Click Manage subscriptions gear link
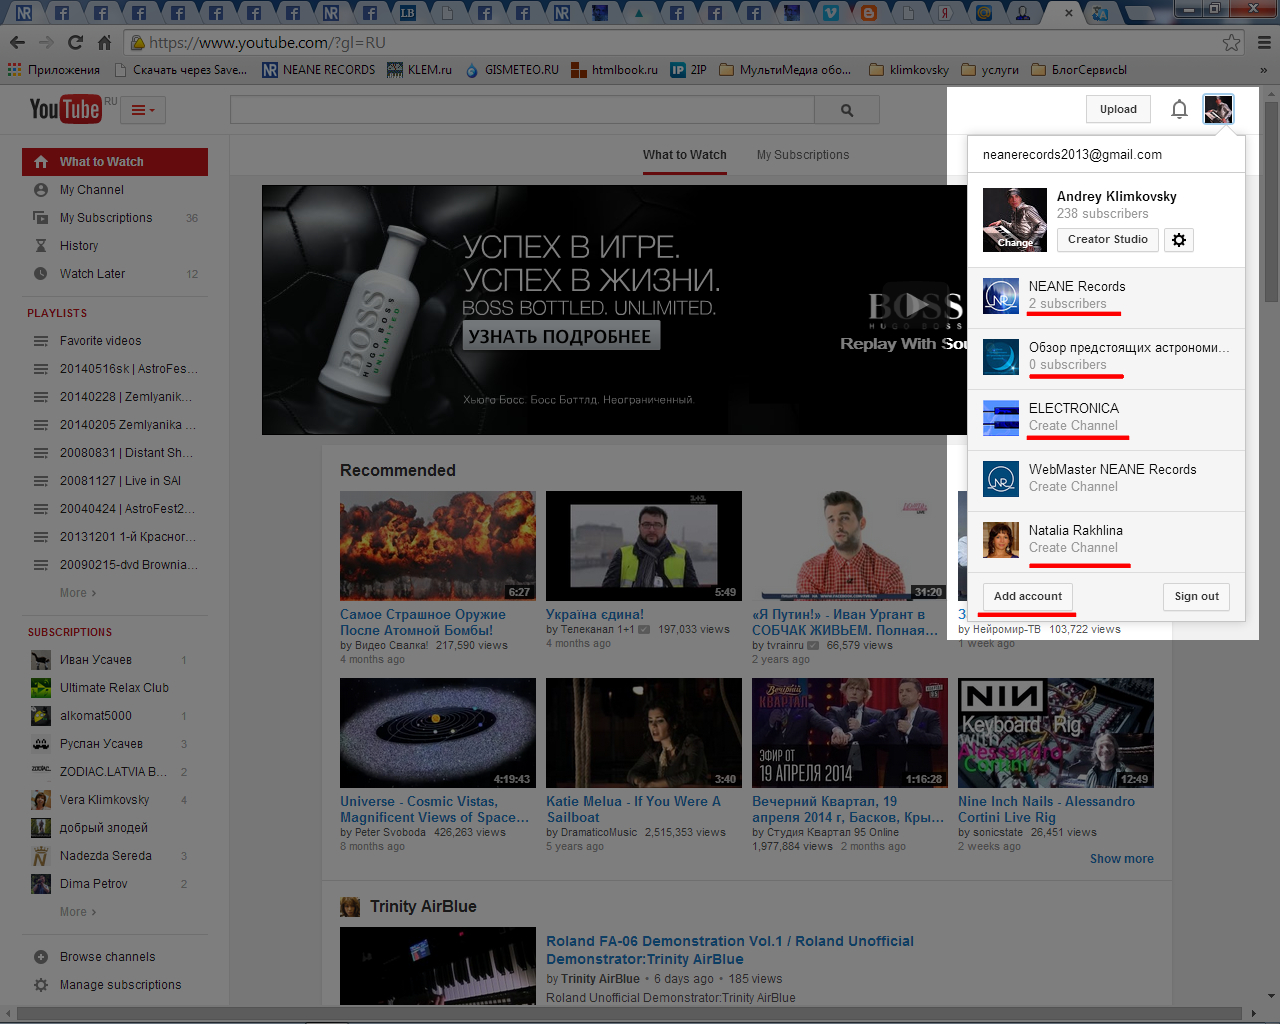The height and width of the screenshot is (1024, 1280). click(x=108, y=985)
